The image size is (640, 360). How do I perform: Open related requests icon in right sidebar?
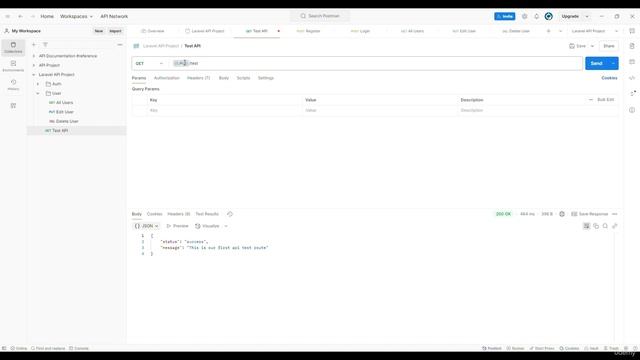click(x=633, y=93)
